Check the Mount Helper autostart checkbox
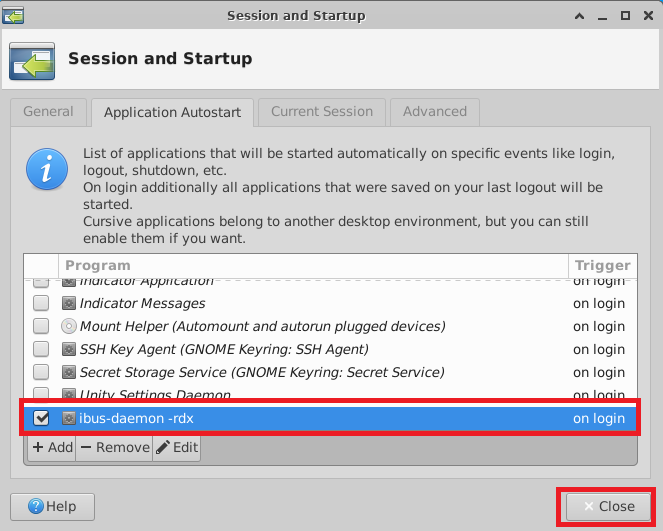Image resolution: width=663 pixels, height=531 pixels. (x=41, y=326)
